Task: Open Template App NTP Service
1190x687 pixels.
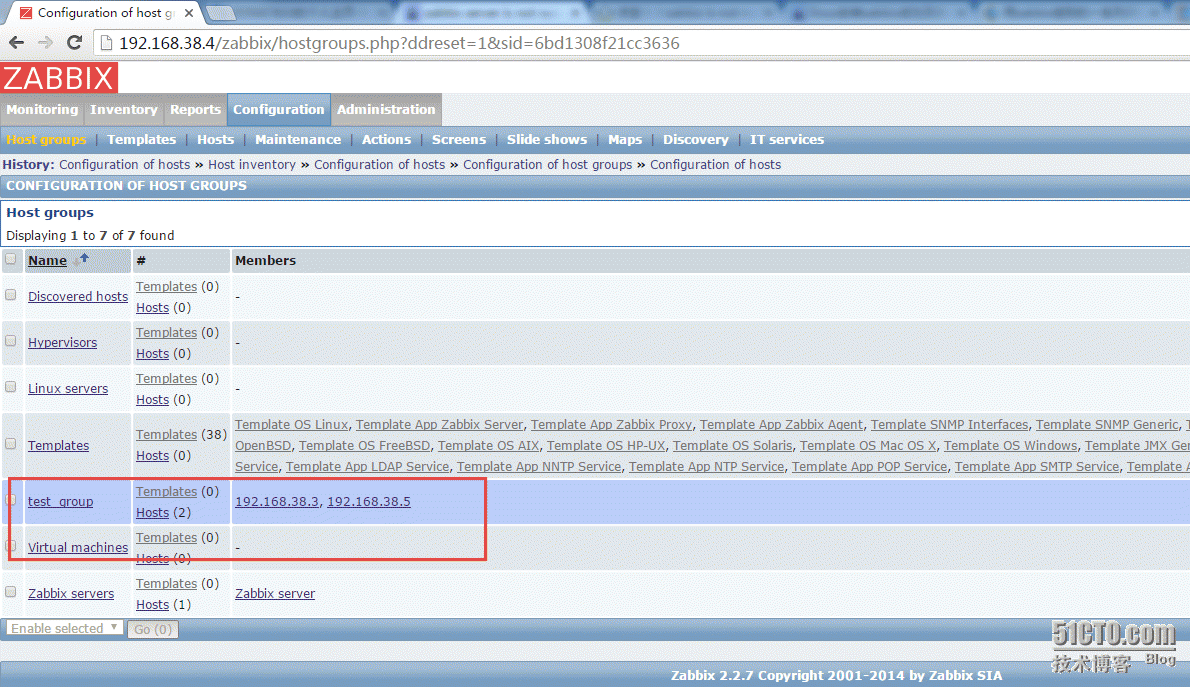Action: [x=707, y=467]
